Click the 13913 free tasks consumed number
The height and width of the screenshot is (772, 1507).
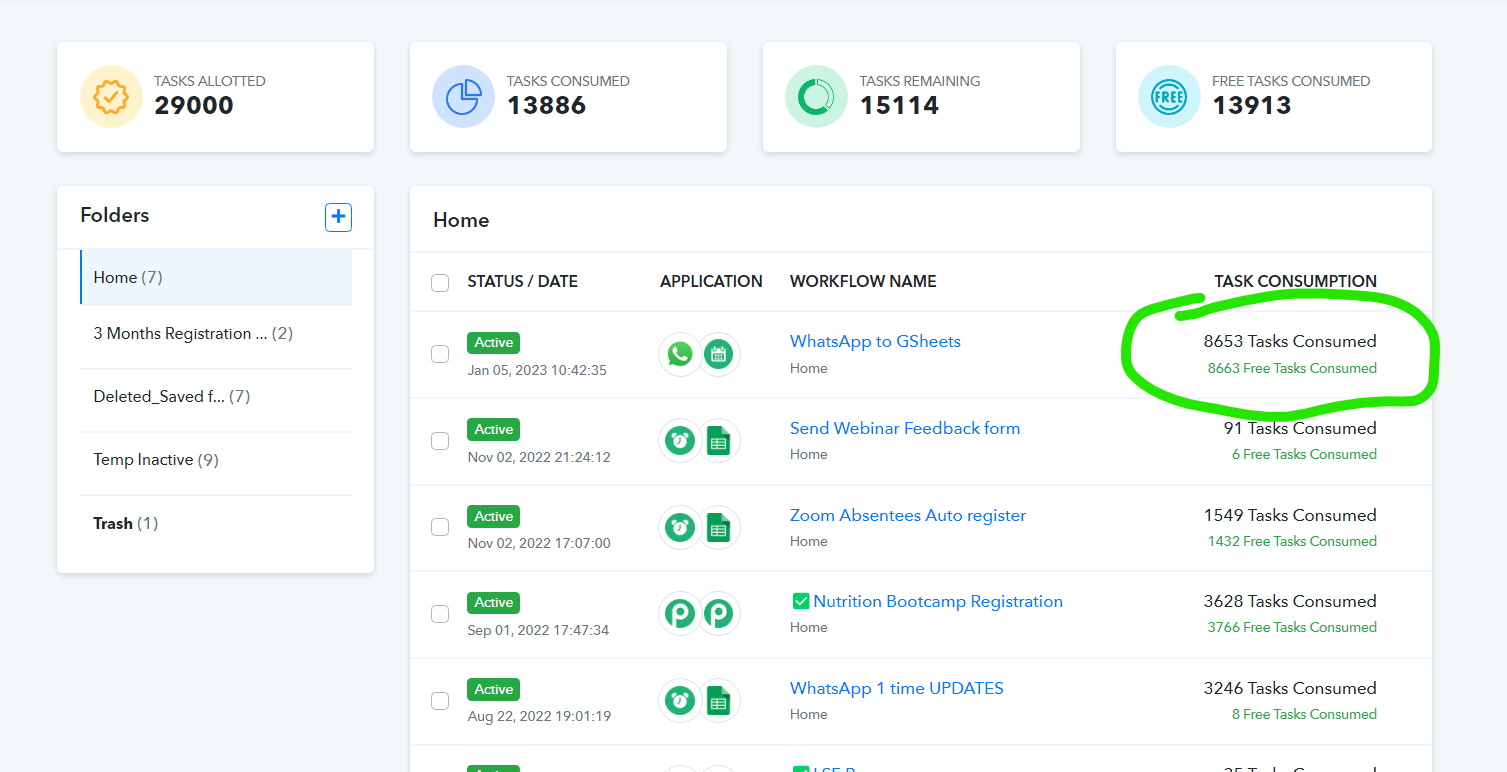[x=1252, y=105]
